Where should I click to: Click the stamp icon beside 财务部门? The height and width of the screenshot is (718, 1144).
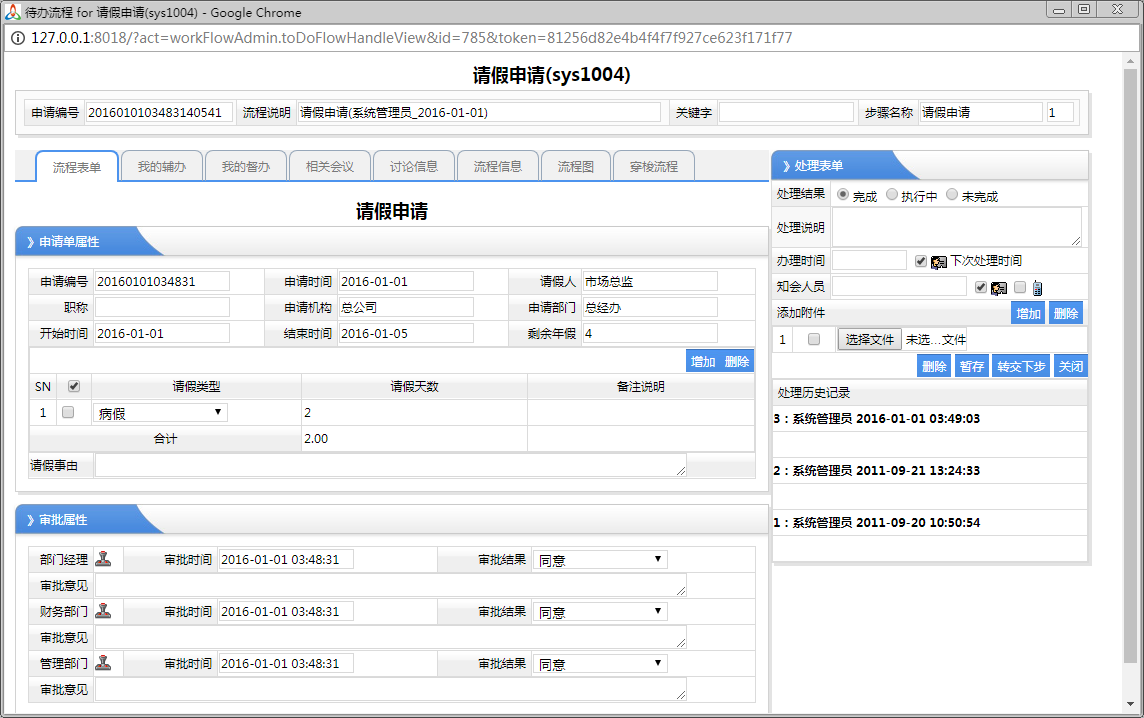click(103, 611)
